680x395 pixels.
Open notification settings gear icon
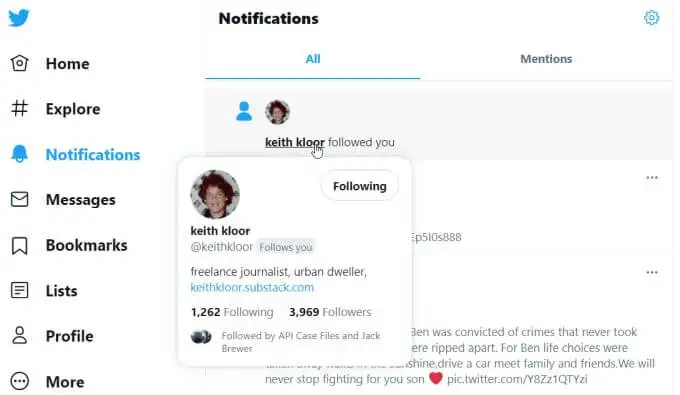coord(651,18)
